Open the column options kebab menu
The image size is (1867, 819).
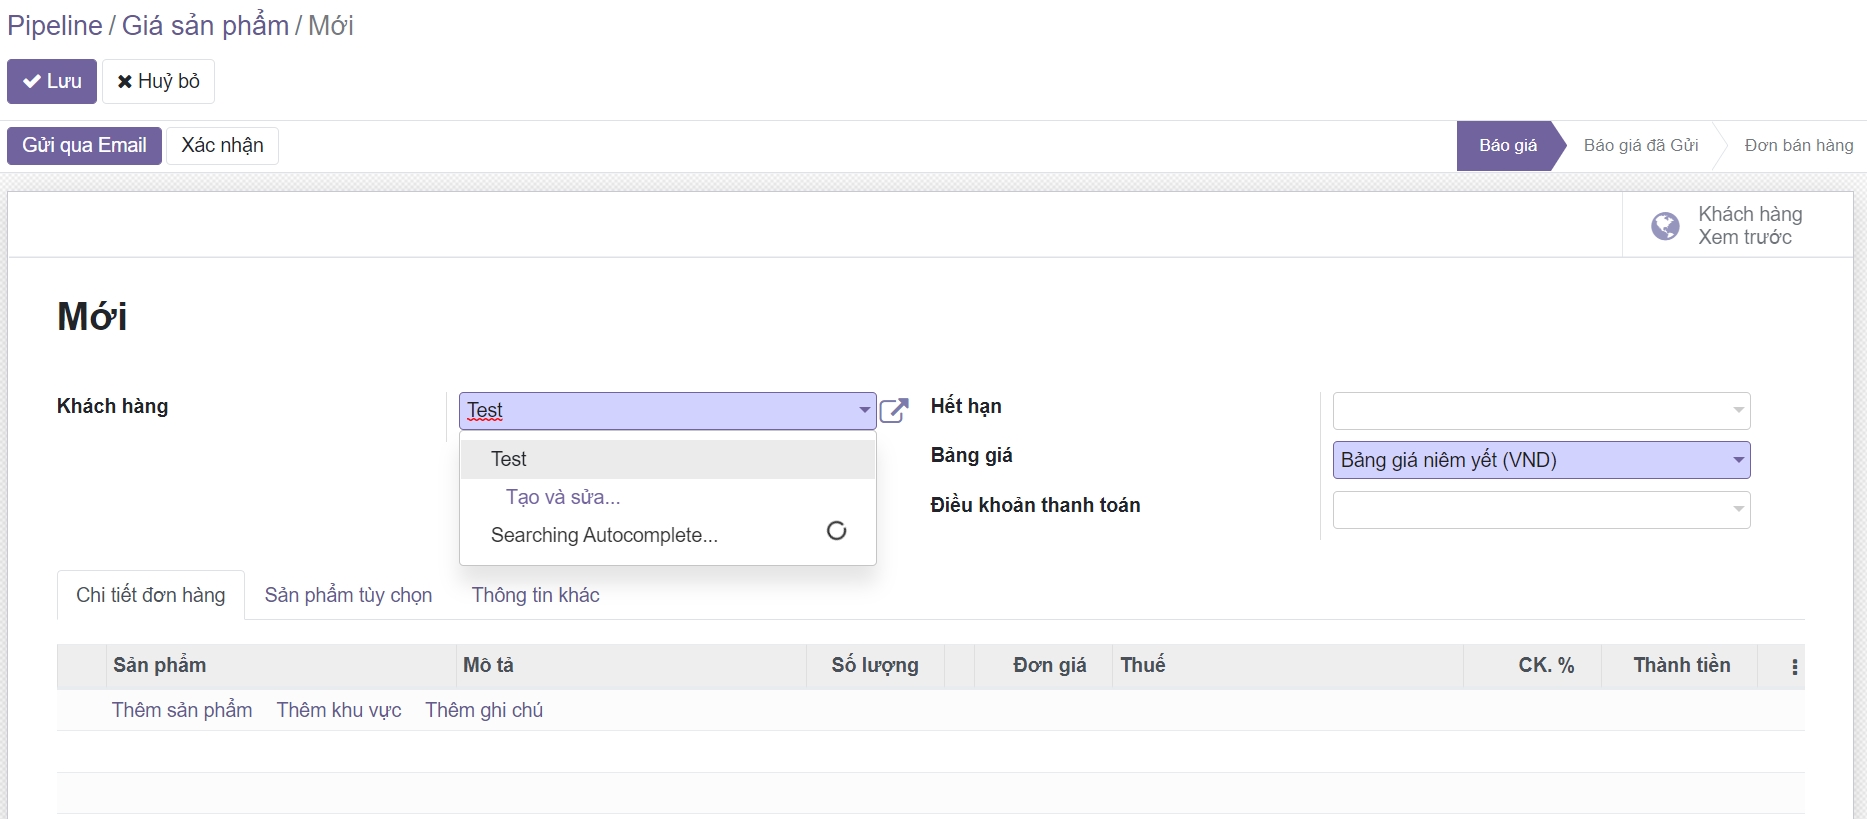(x=1794, y=667)
